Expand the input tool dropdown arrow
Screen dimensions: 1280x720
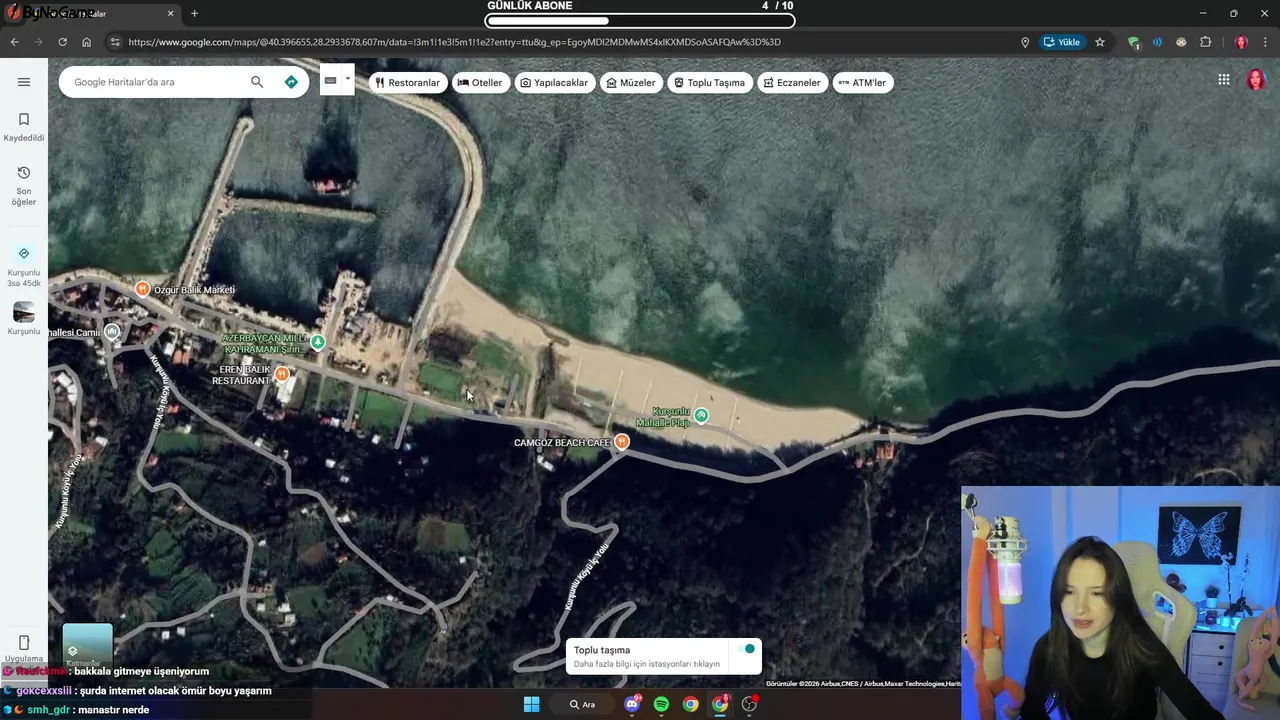coord(348,79)
